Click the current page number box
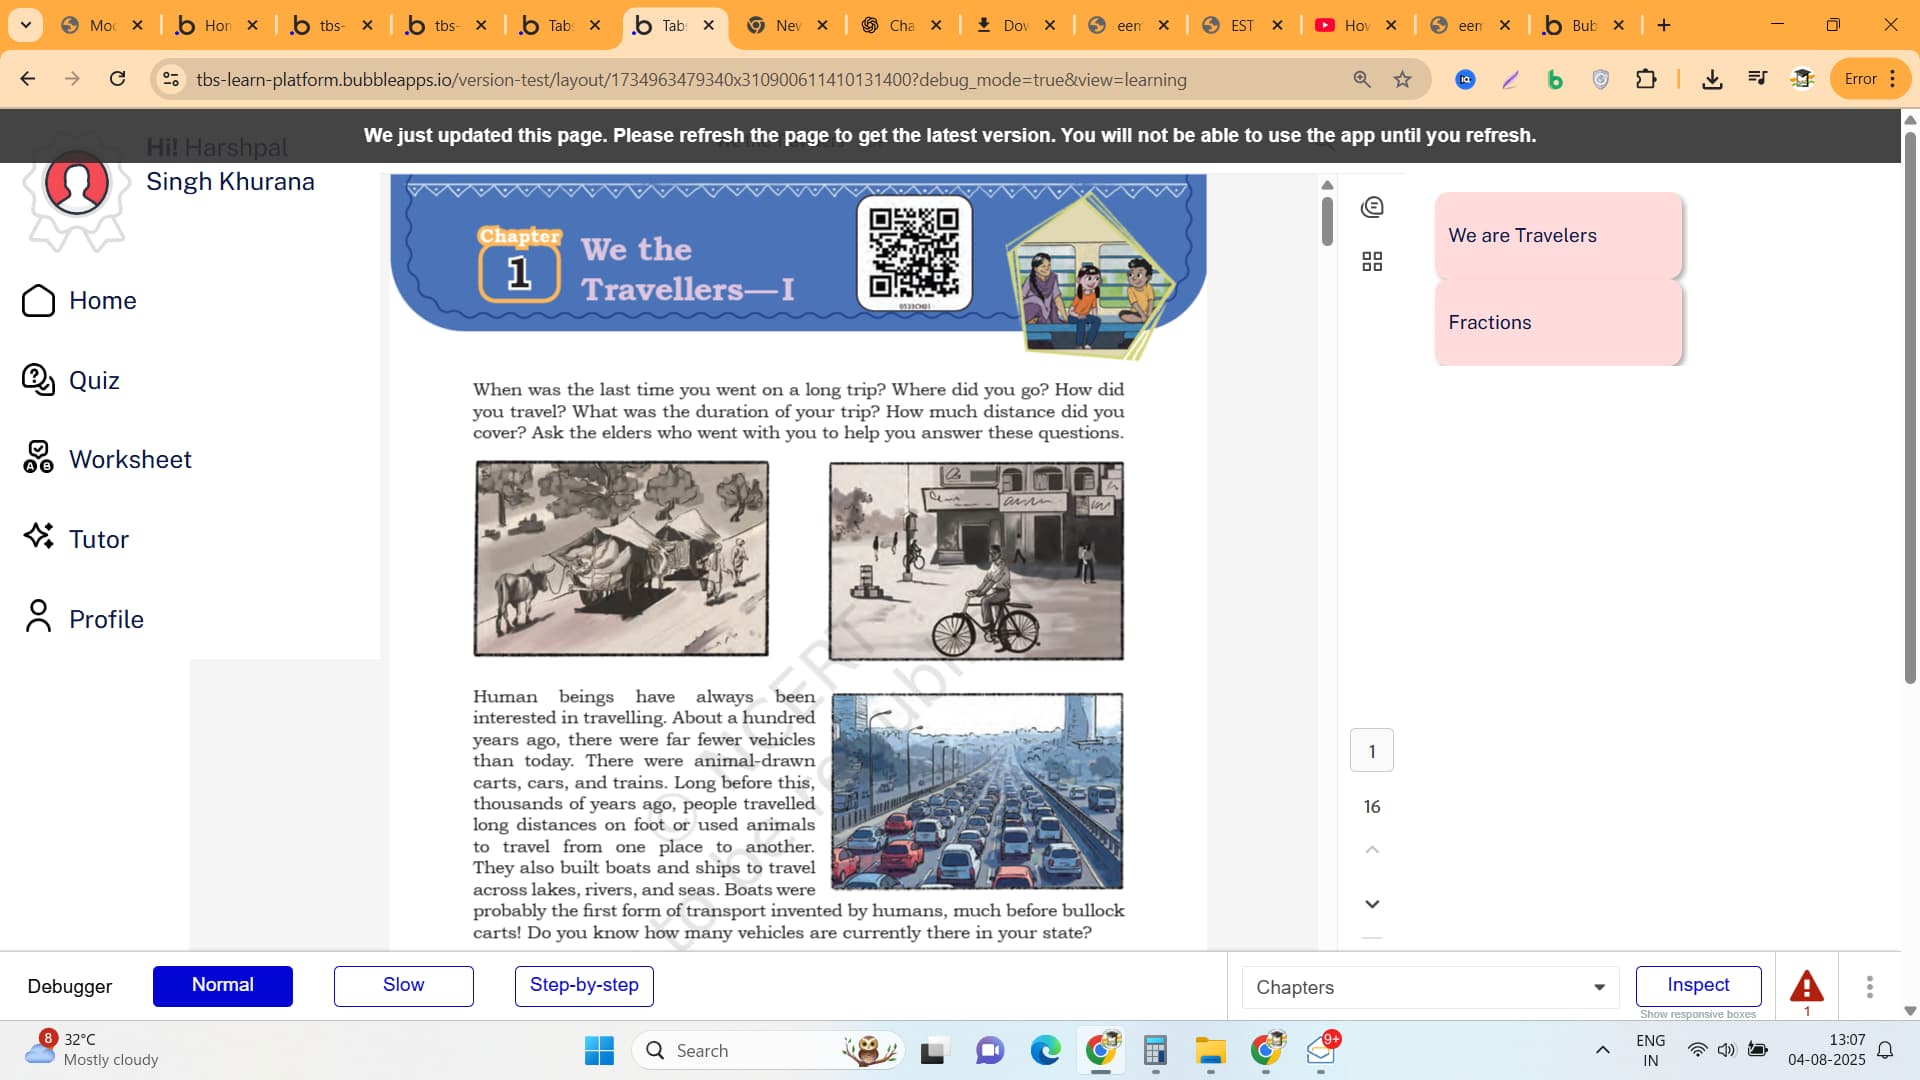 tap(1372, 751)
